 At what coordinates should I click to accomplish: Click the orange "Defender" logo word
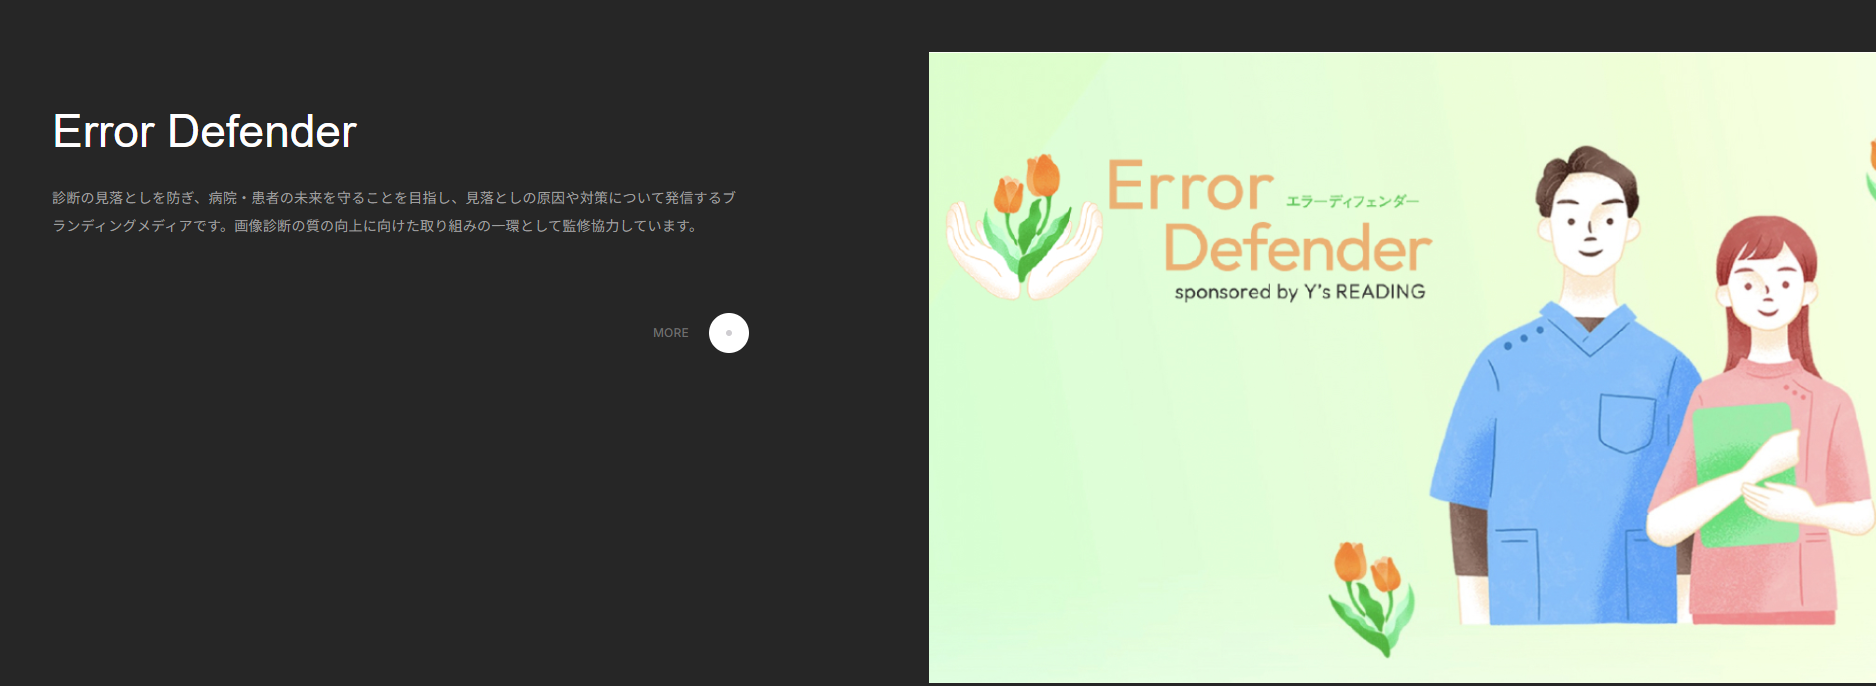(1297, 248)
